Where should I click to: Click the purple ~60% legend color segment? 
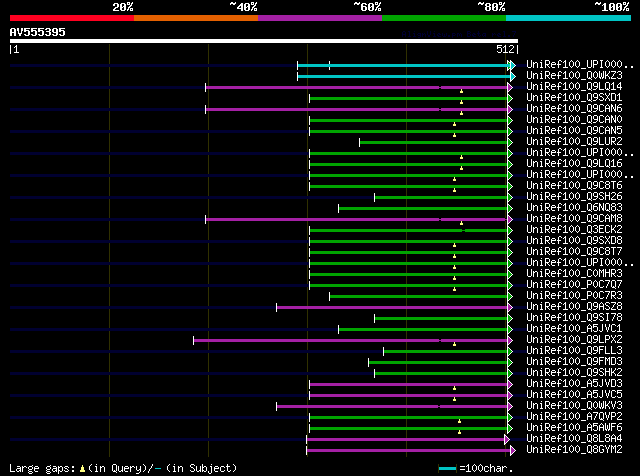click(x=320, y=18)
